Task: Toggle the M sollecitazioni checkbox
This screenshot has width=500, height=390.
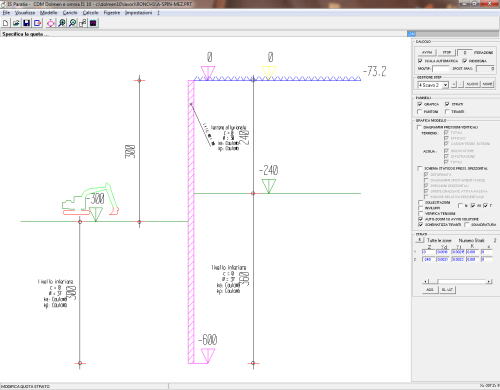Action: click(473, 205)
